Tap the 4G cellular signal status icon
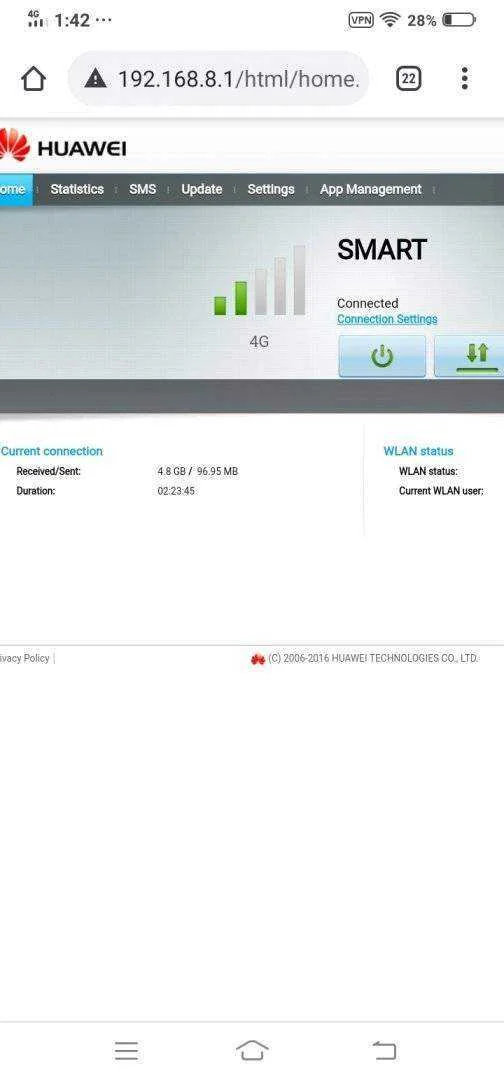The height and width of the screenshot is (1080, 504). [x=36, y=19]
